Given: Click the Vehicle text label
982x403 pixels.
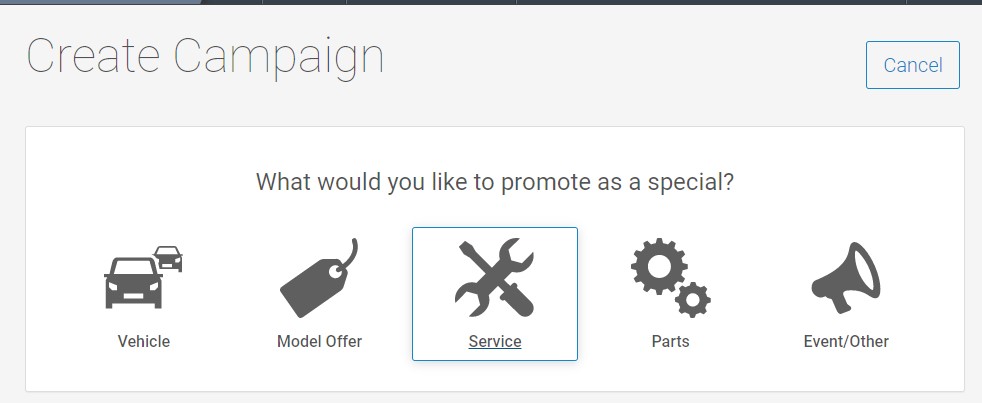Looking at the screenshot, I should [x=143, y=342].
